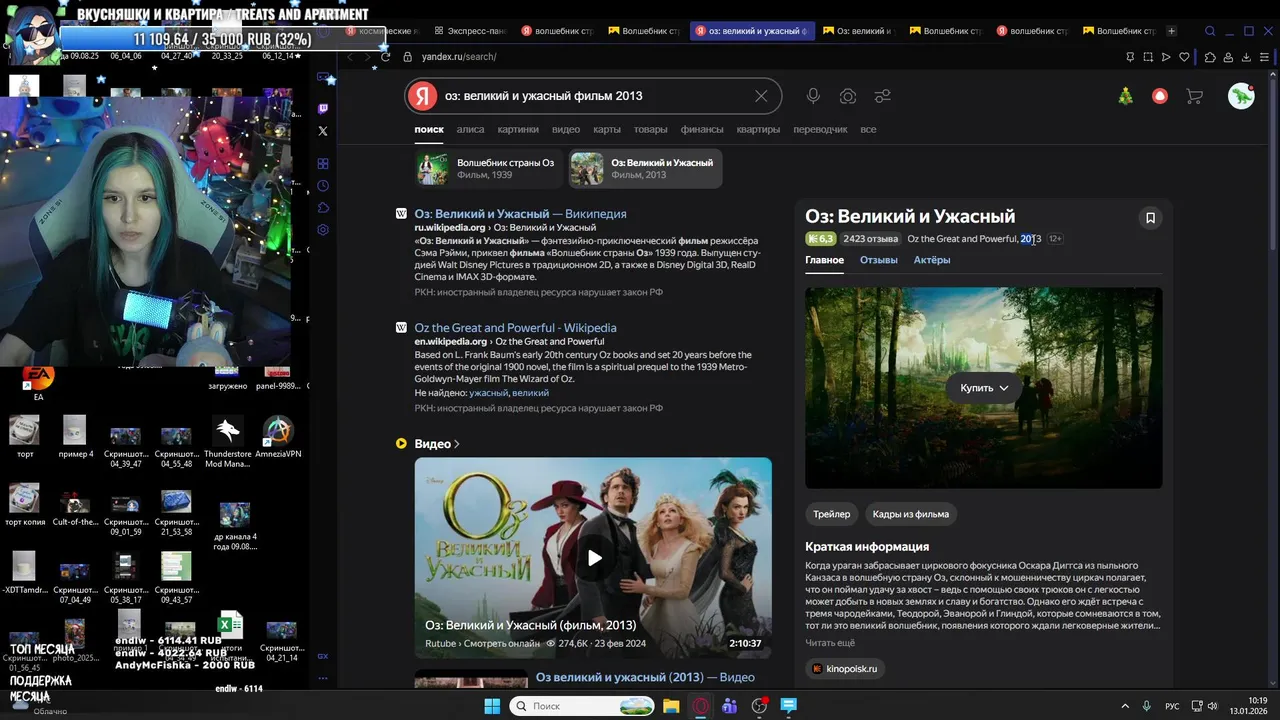
Task: Open browser extensions cube icon
Action: [1210, 57]
